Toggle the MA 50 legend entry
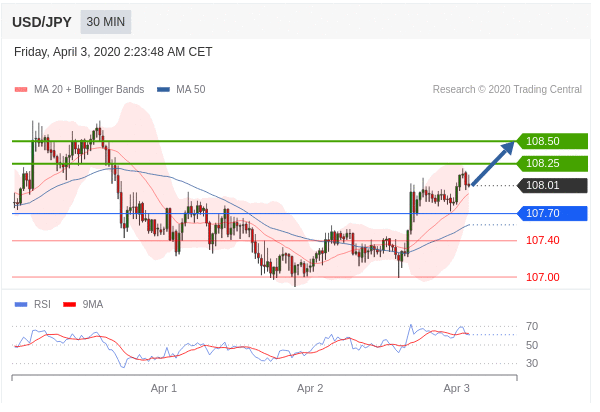 pos(181,90)
